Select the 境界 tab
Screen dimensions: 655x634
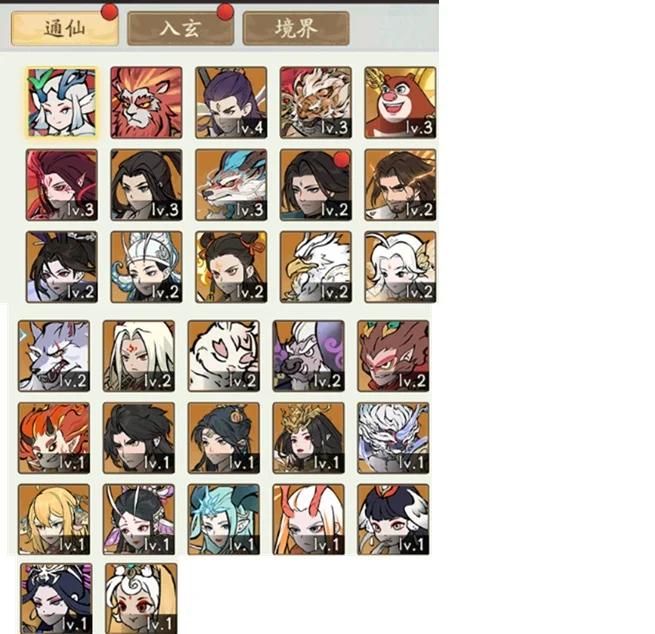(x=296, y=28)
